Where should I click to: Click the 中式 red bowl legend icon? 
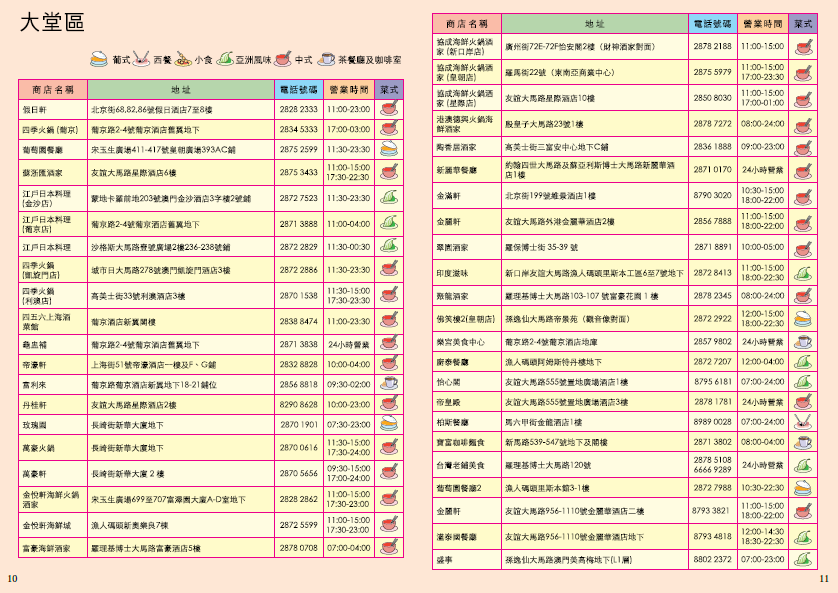[283, 59]
